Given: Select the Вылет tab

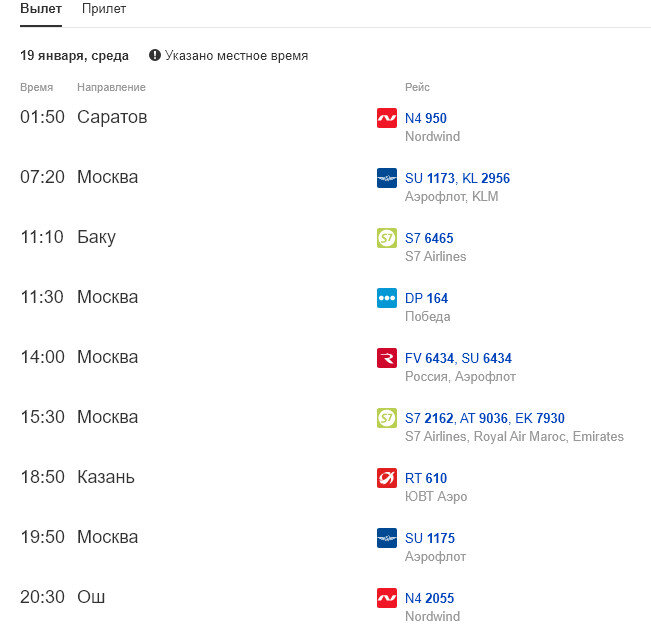Looking at the screenshot, I should click(x=41, y=9).
